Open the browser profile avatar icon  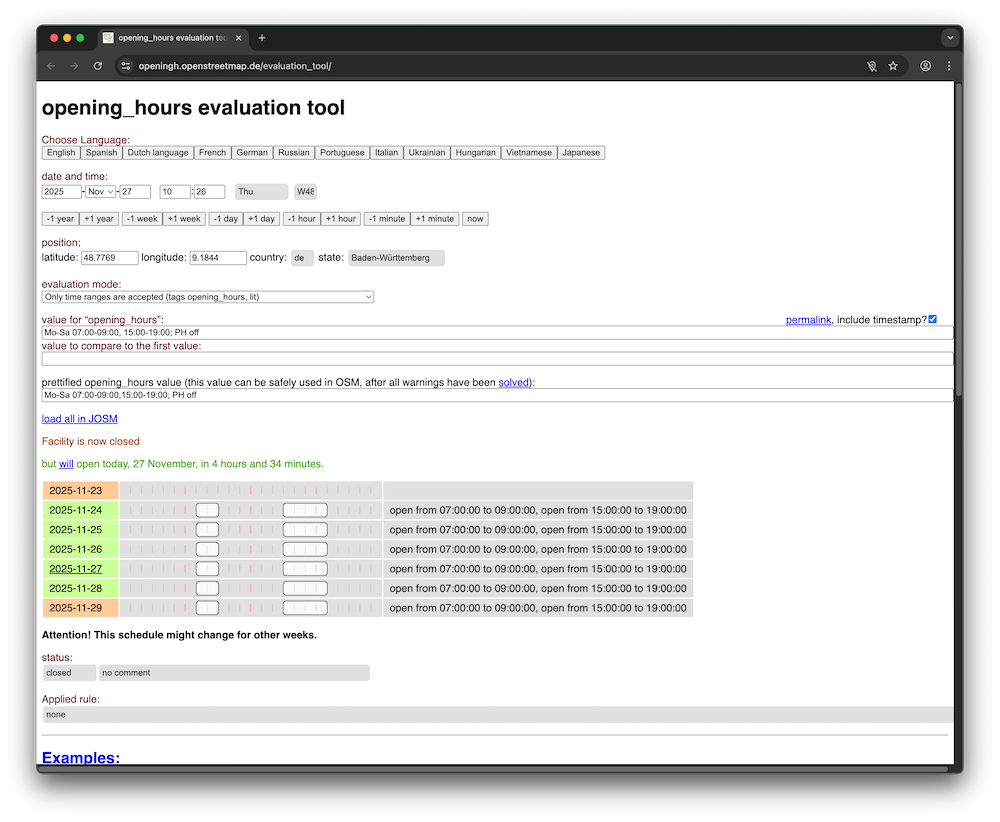[925, 65]
